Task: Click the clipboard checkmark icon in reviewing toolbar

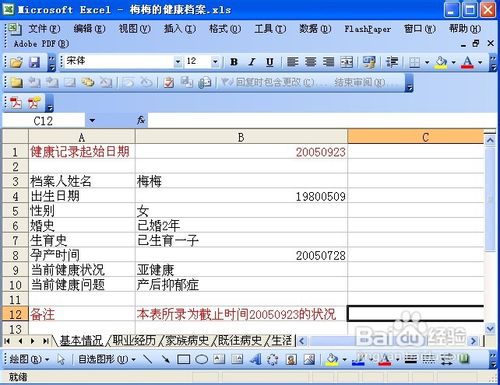Action: pos(169,82)
